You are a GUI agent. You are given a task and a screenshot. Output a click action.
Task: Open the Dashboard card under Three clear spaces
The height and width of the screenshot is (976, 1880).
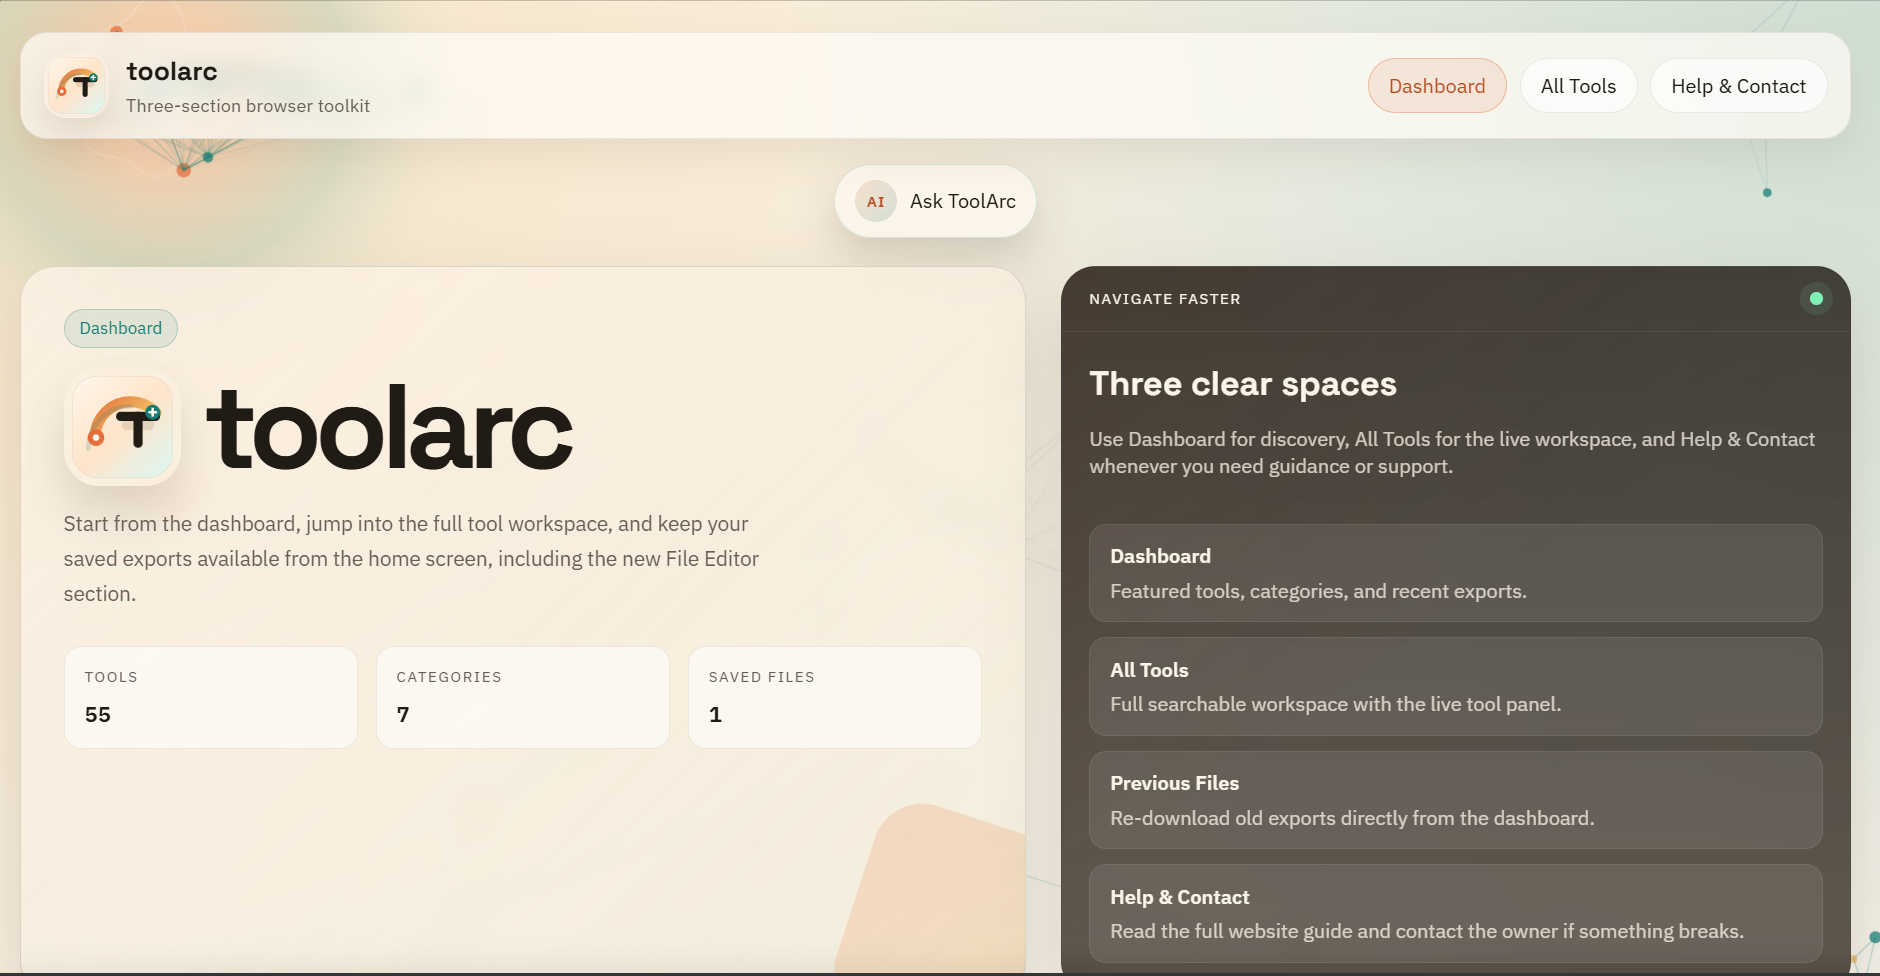1455,572
